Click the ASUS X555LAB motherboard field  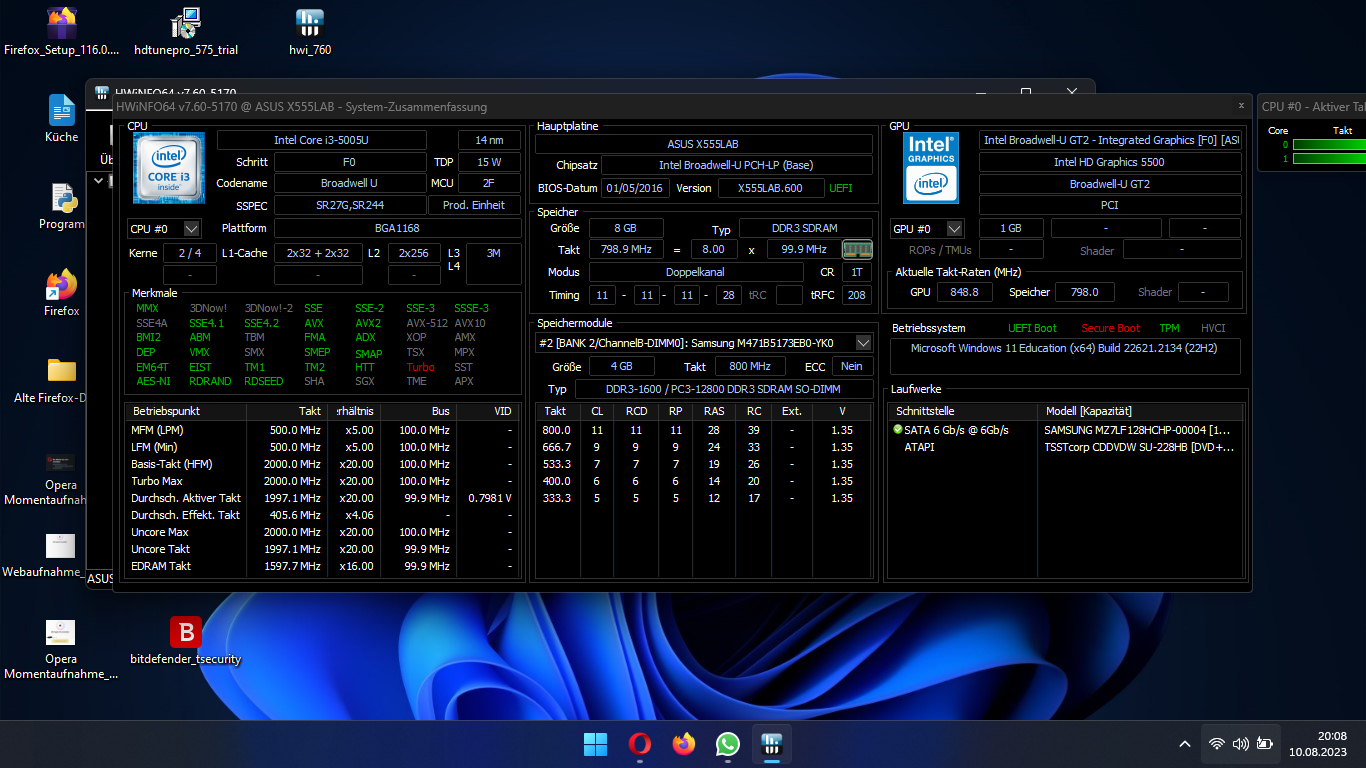tap(703, 144)
